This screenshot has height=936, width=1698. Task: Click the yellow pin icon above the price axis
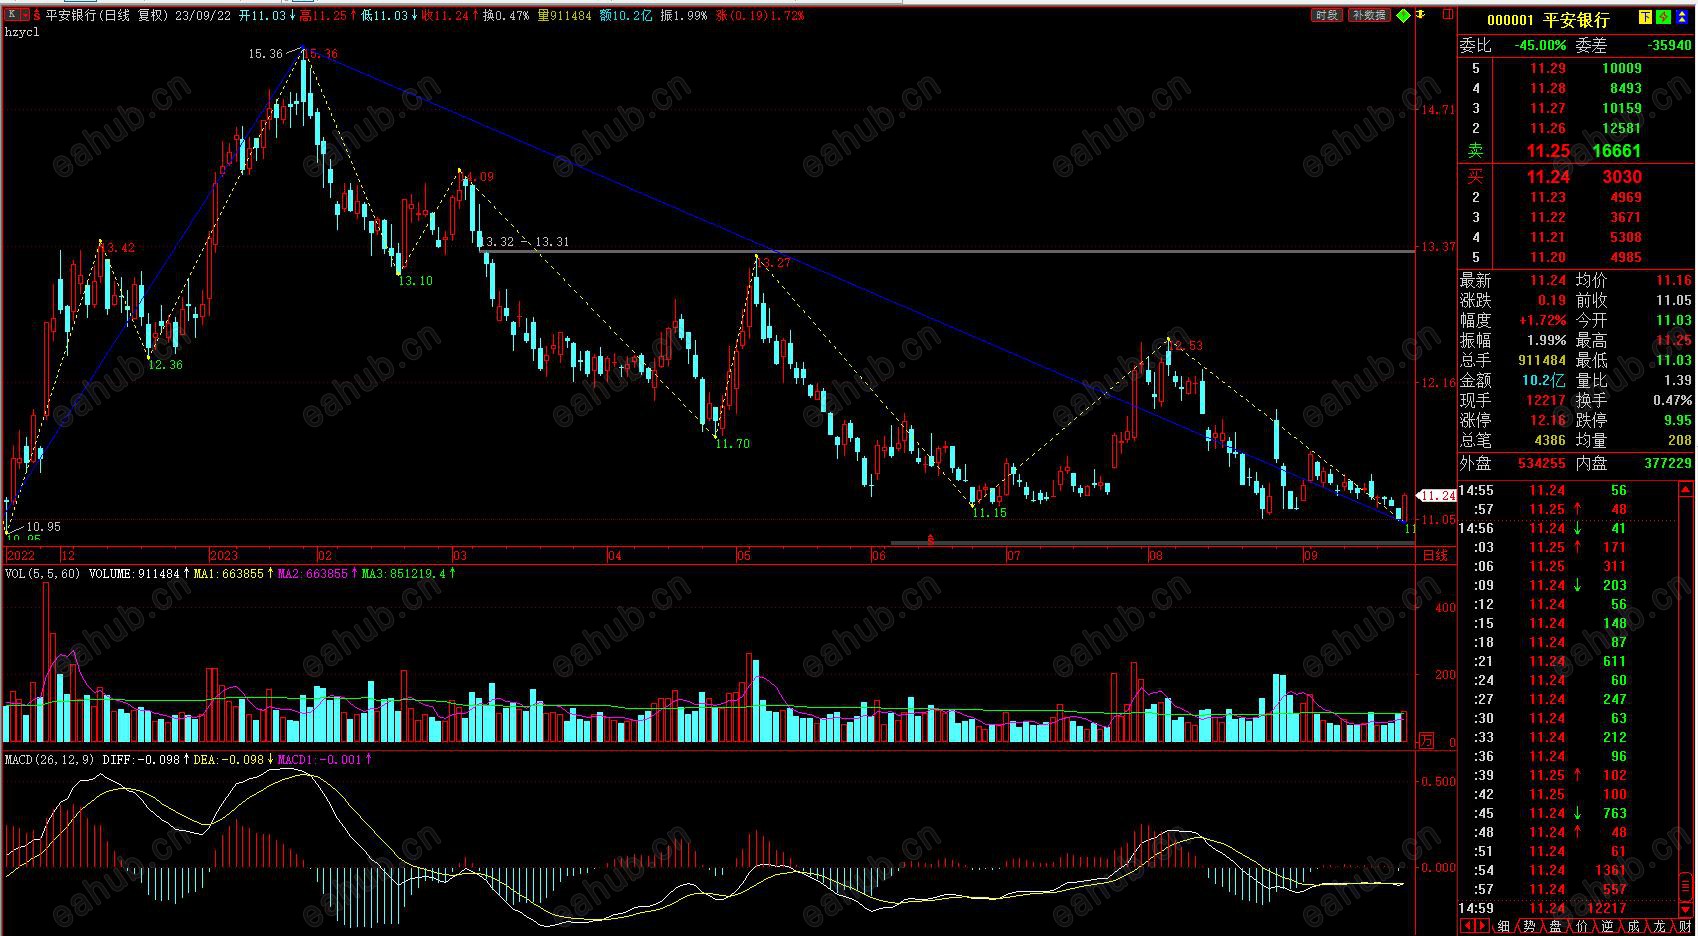click(1420, 15)
